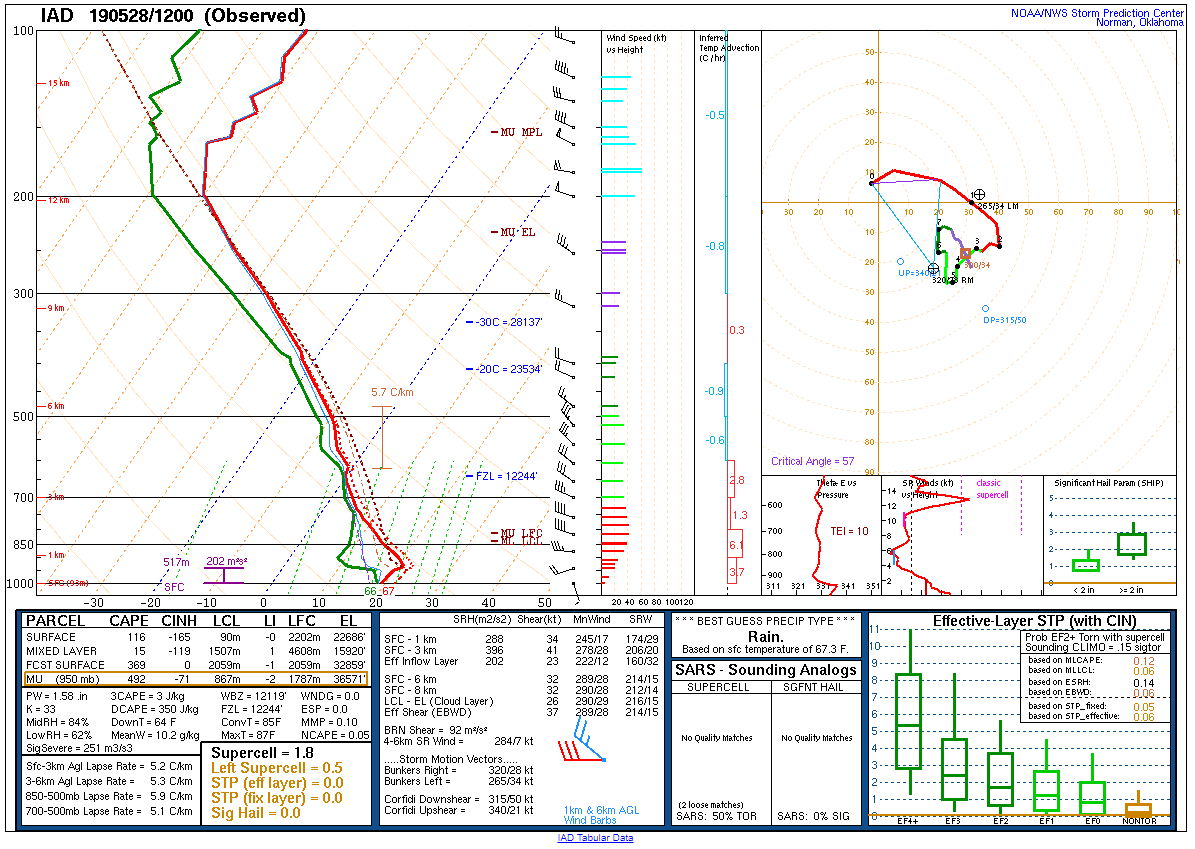
Task: Click the >= 2 in SHIP box plot
Action: coord(1132,543)
